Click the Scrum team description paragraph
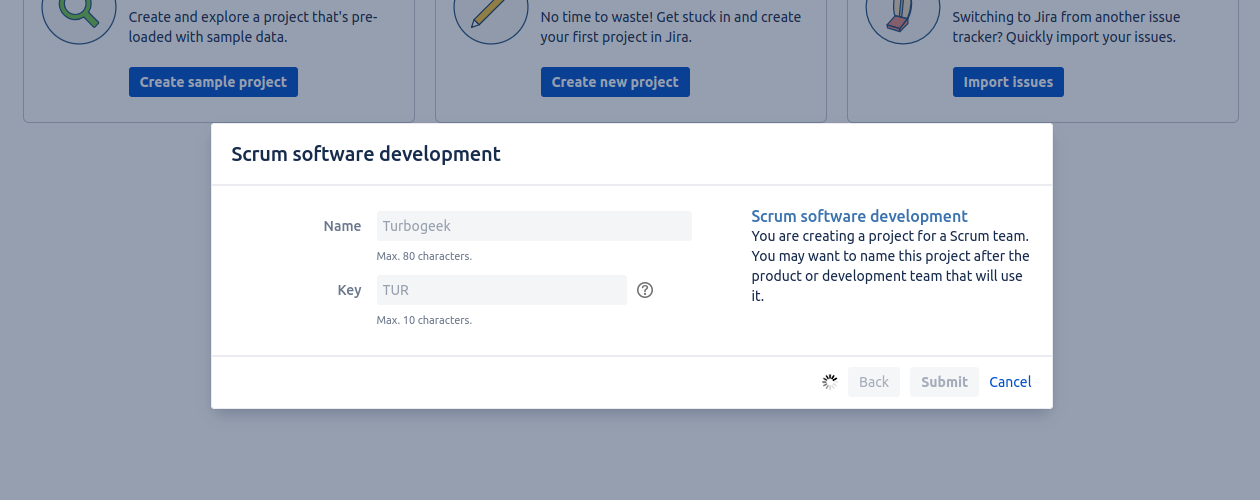 890,266
